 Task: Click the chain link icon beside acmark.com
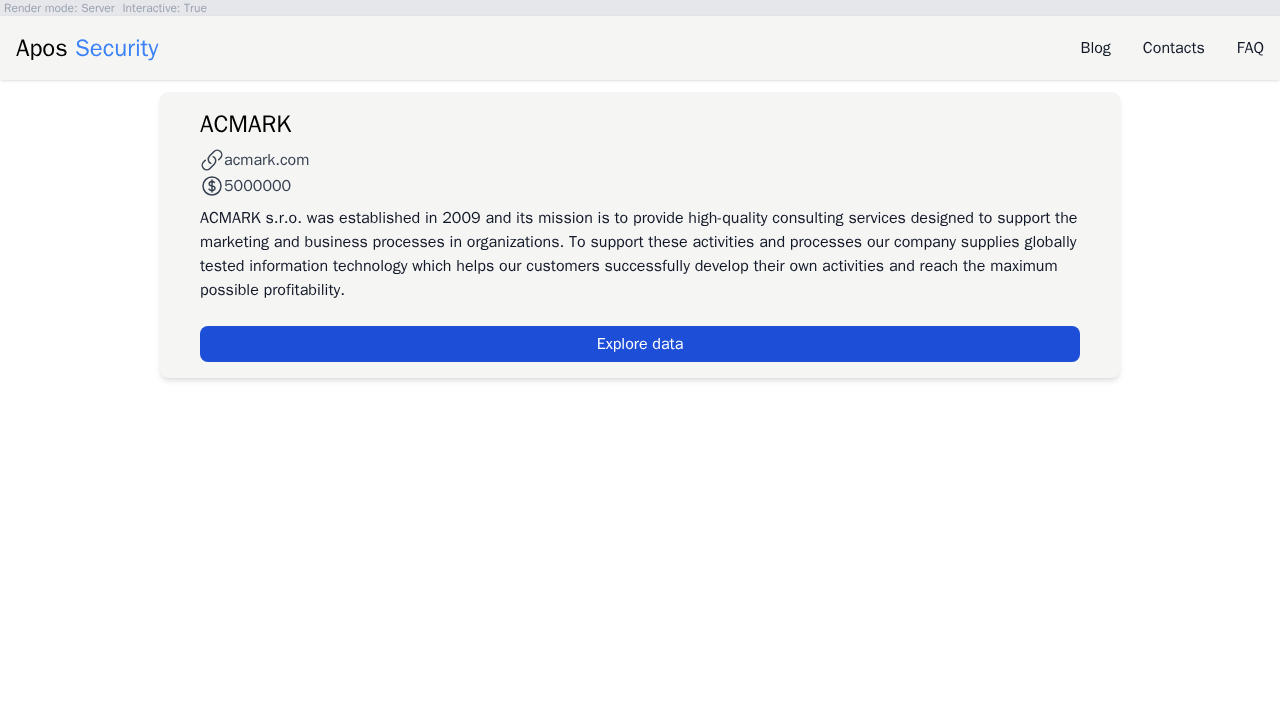pos(212,160)
